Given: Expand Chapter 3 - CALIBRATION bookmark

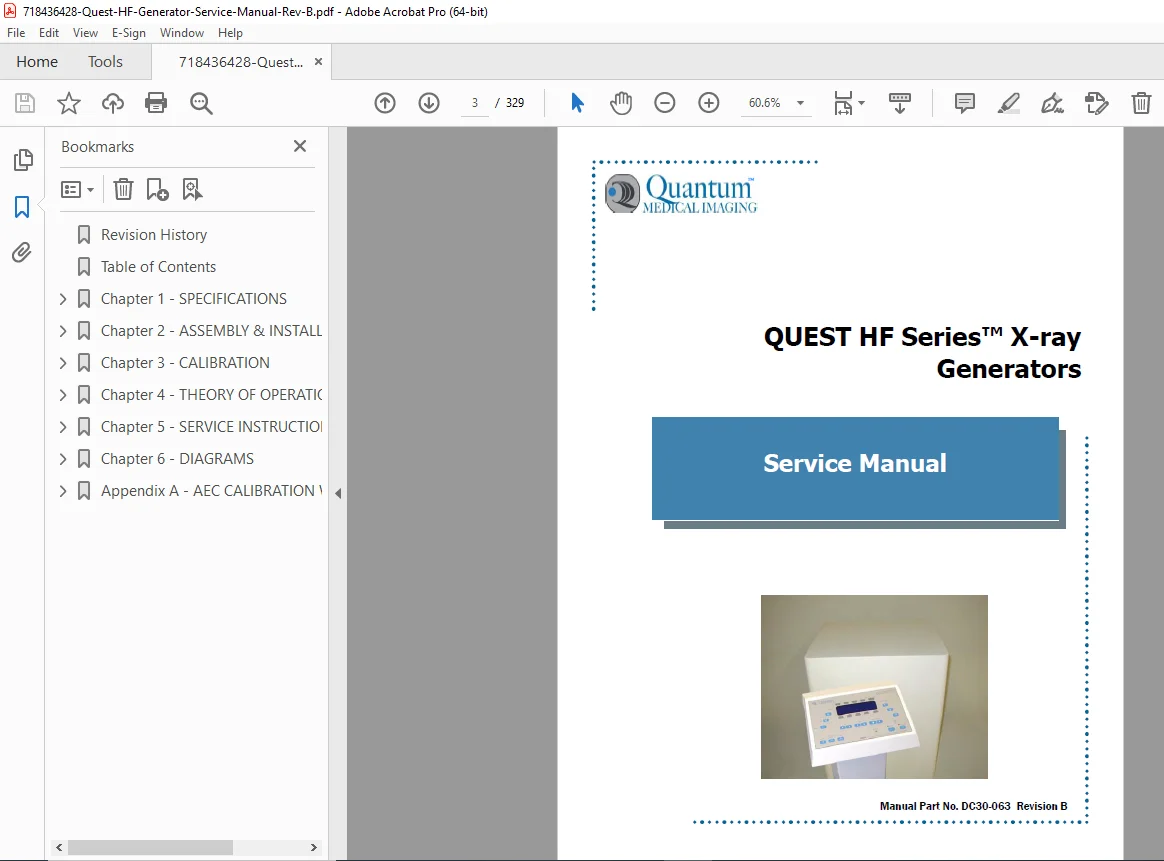Looking at the screenshot, I should (x=63, y=363).
